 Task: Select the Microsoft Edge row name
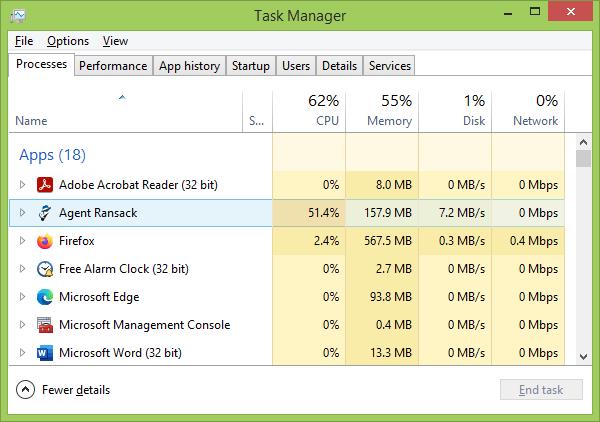pyautogui.click(x=99, y=297)
